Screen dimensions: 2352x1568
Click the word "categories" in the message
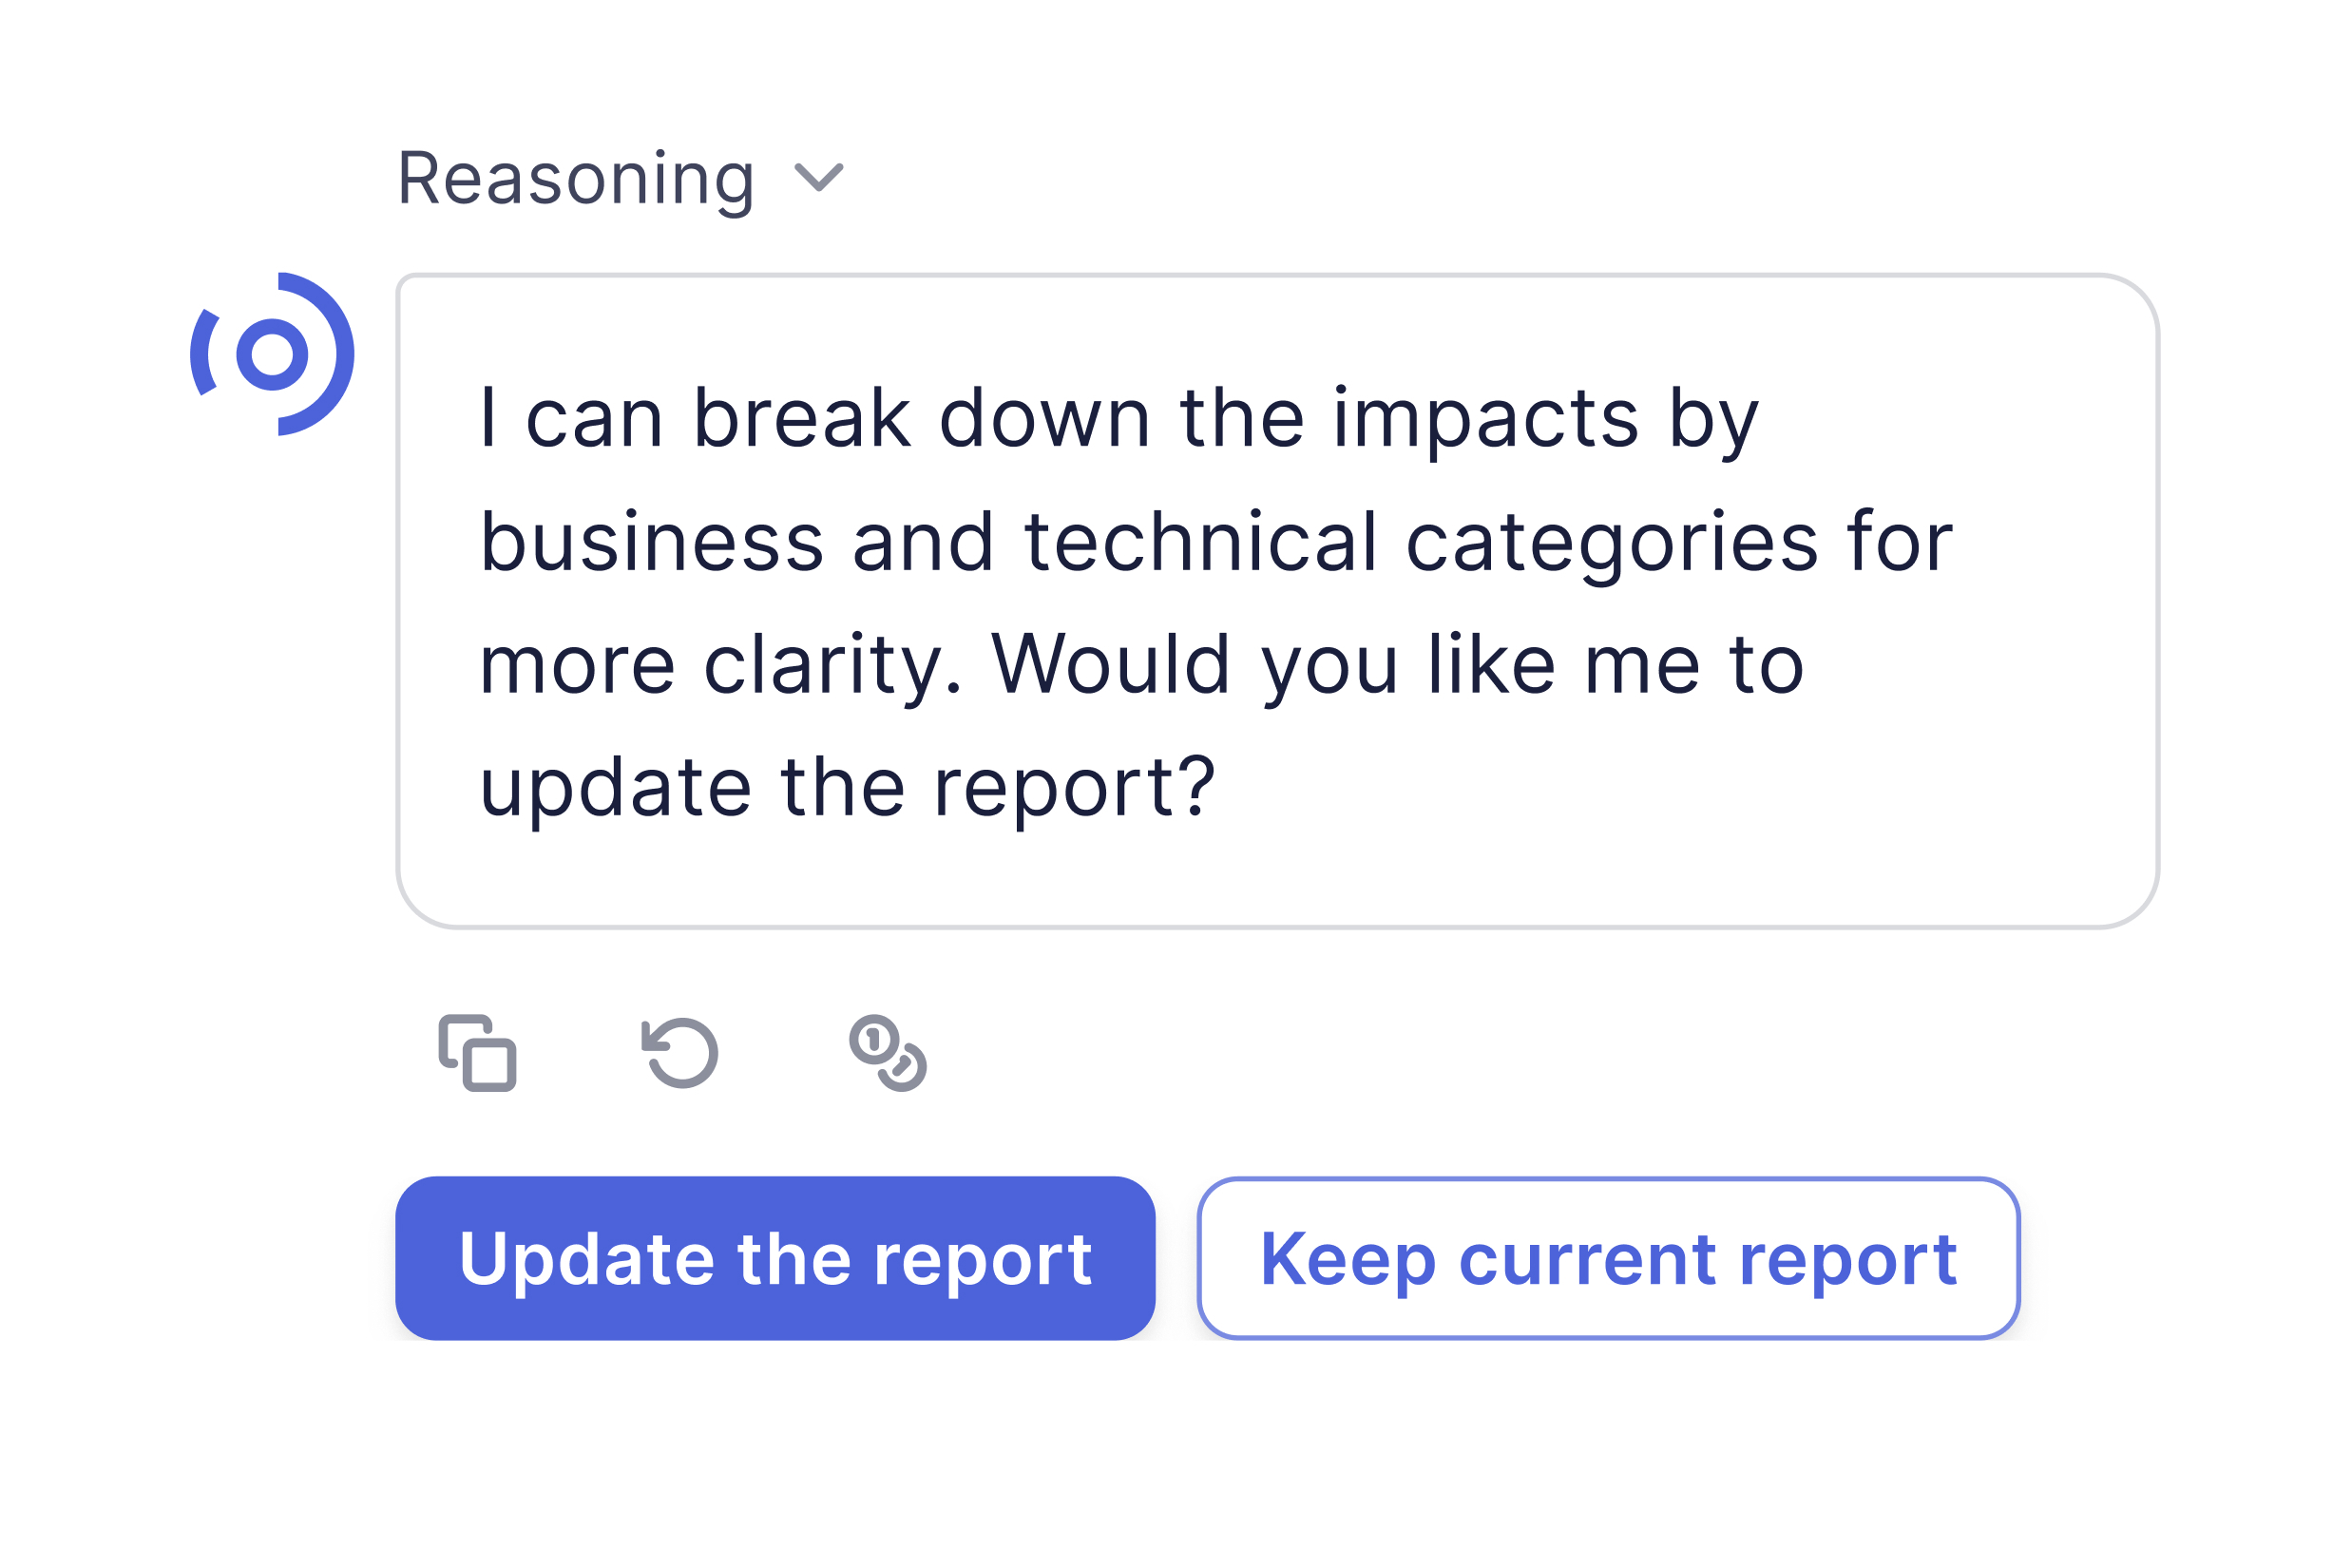1611,542
